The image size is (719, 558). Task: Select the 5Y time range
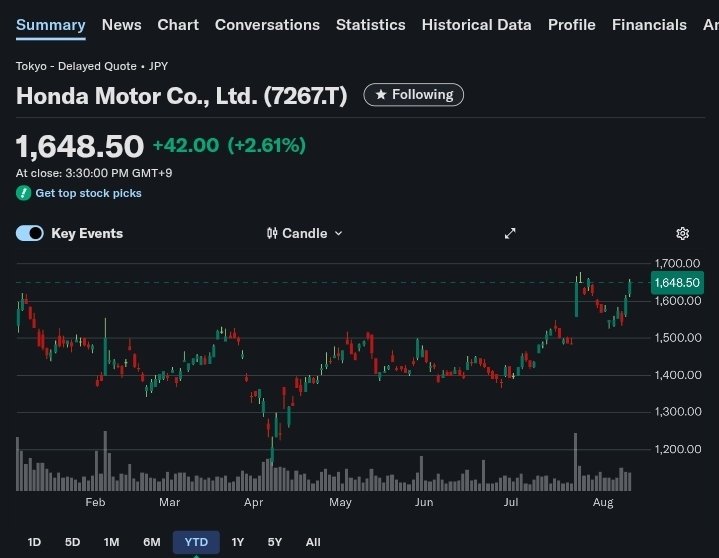(275, 542)
